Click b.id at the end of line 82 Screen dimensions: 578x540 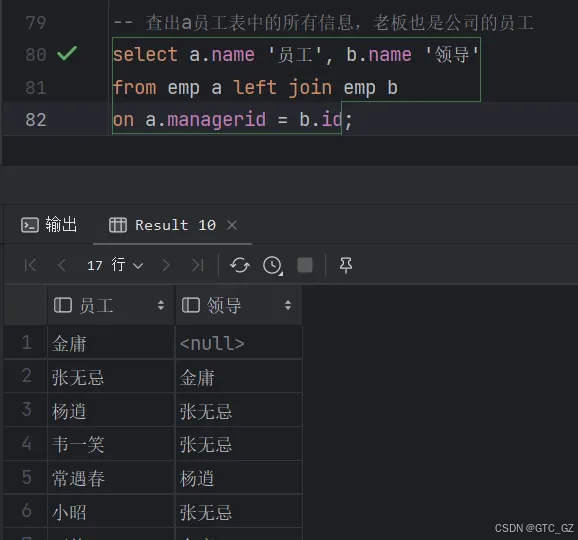tap(321, 120)
